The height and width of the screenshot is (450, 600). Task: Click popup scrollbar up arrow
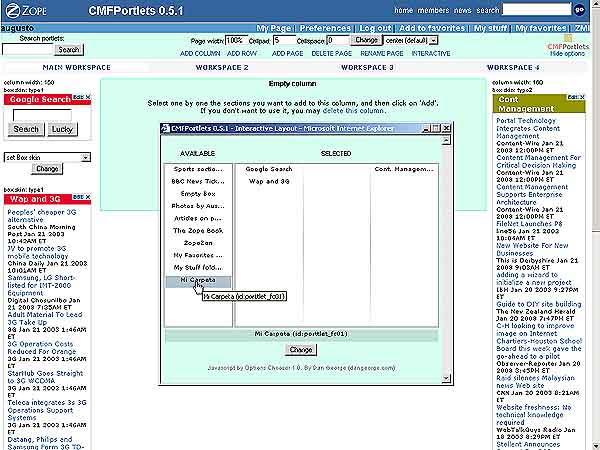[x=446, y=141]
